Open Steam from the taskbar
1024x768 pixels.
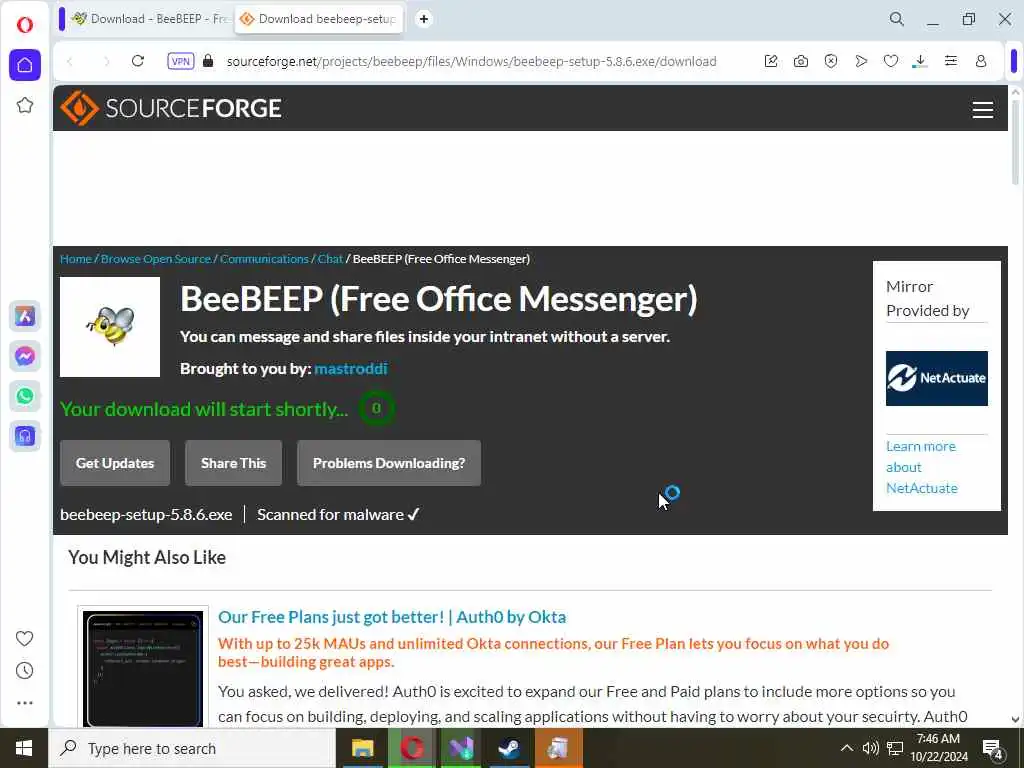[x=509, y=748]
